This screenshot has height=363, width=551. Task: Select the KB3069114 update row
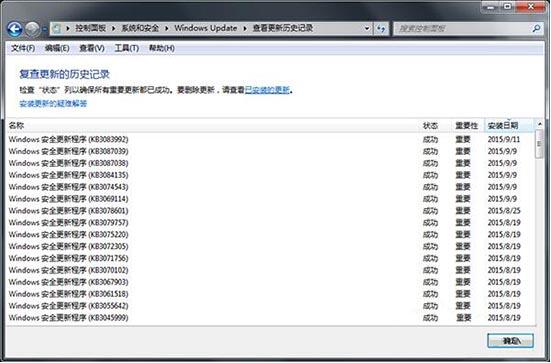pyautogui.click(x=271, y=199)
